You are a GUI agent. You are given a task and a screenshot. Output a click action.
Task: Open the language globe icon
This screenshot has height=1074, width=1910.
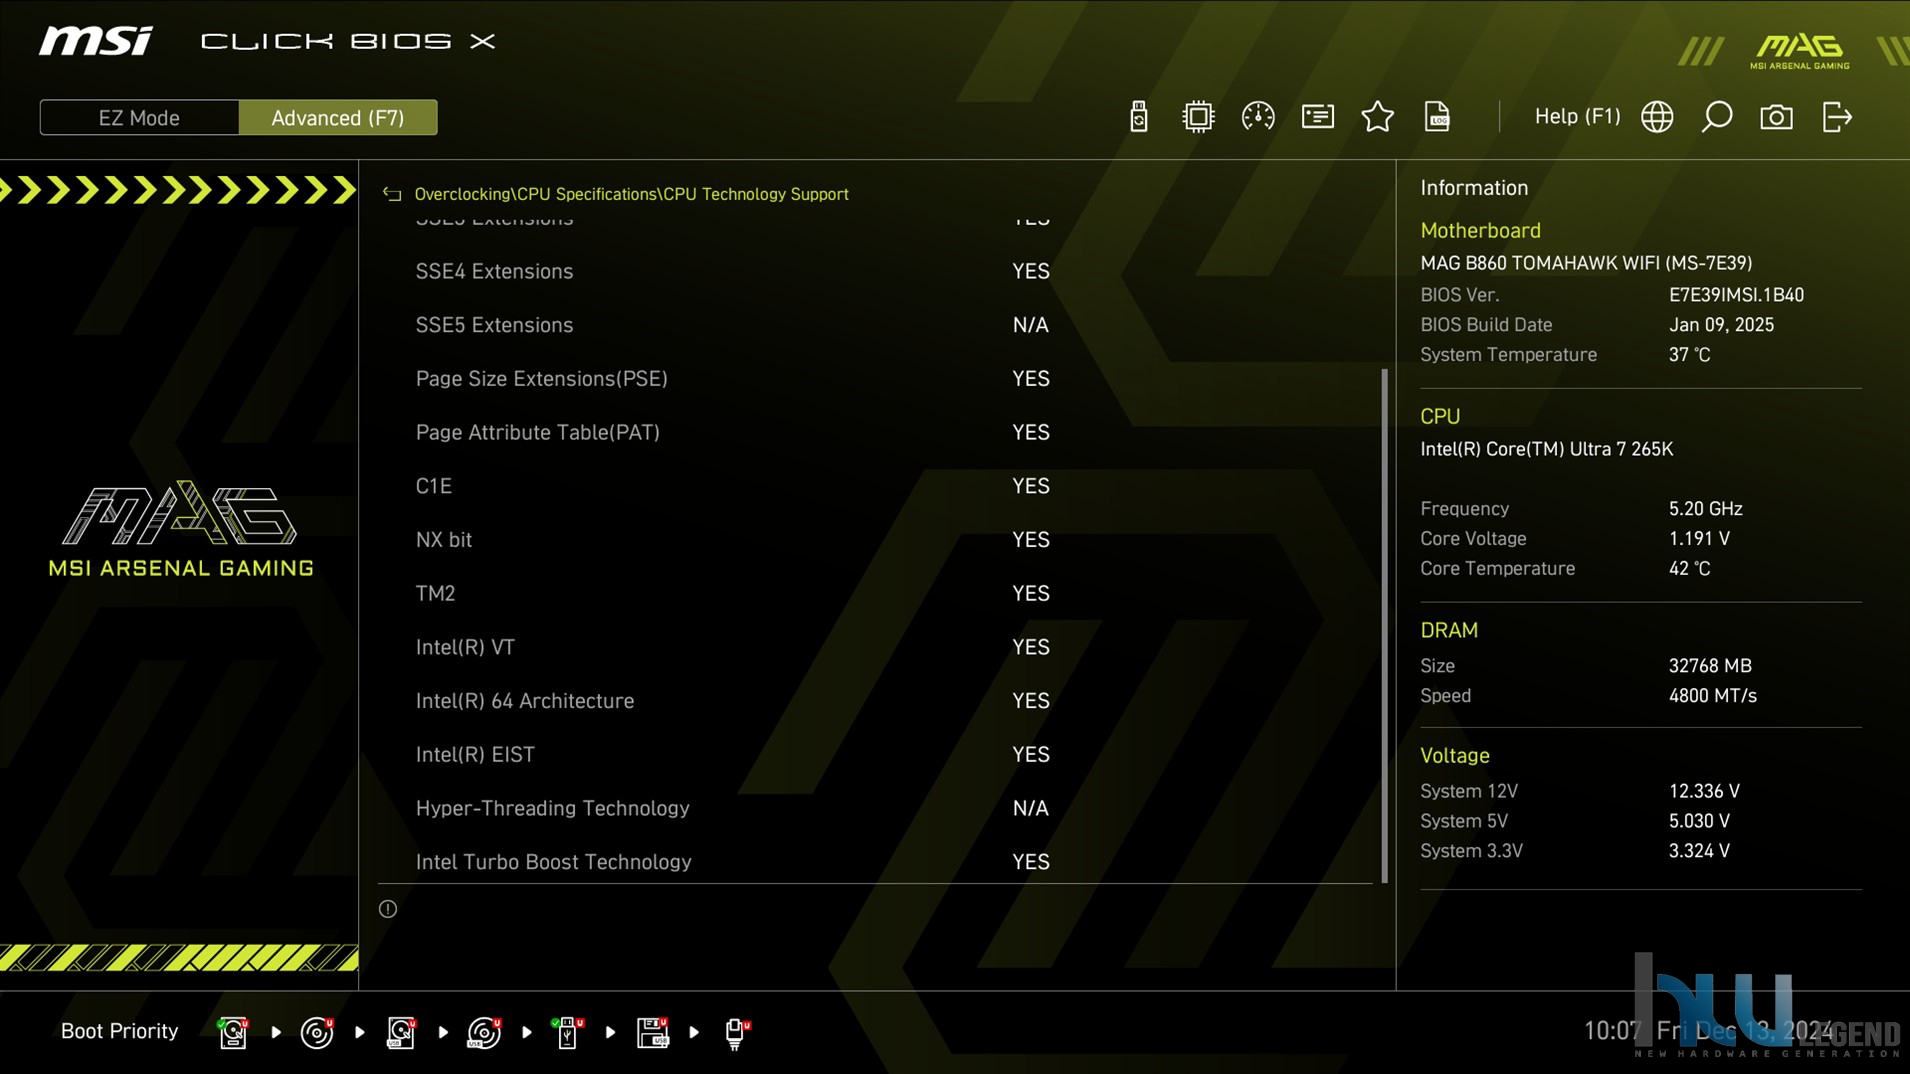coord(1657,117)
